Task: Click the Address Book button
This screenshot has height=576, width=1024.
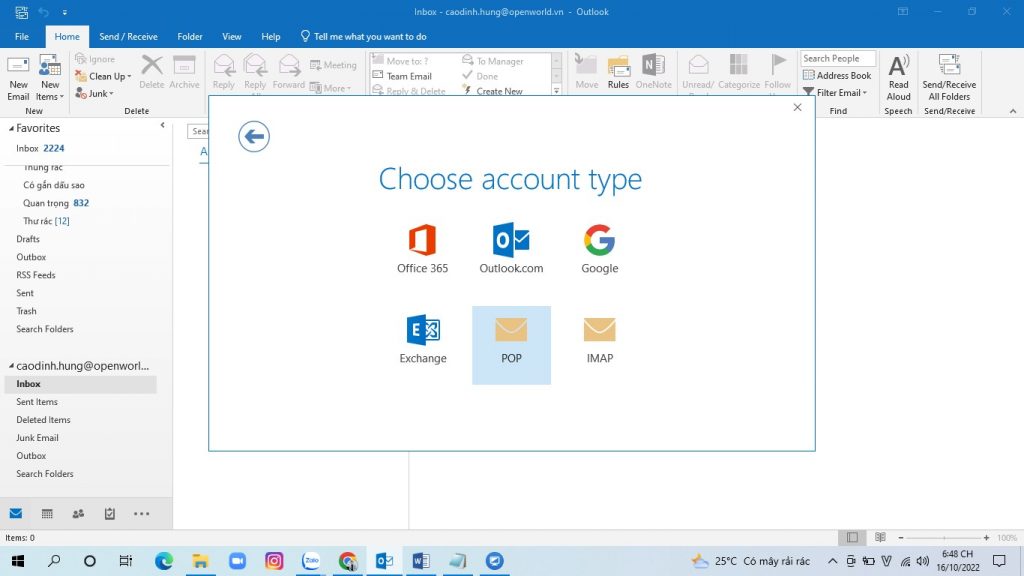Action: coord(837,76)
